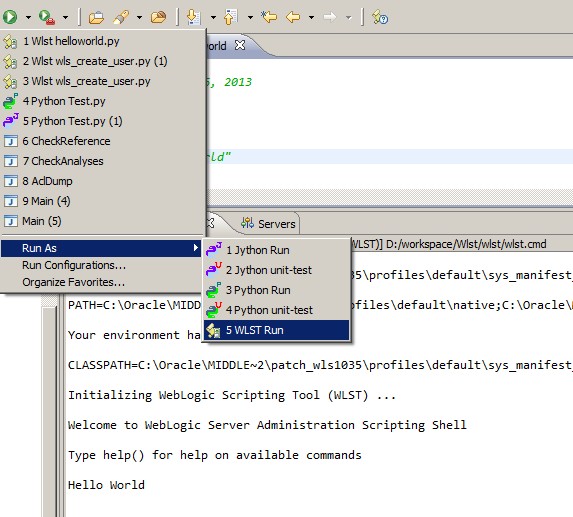This screenshot has height=517, width=573.
Task: Click the D:/workspace/Wlst/wlst/wlst.cmd console title
Action: point(466,244)
